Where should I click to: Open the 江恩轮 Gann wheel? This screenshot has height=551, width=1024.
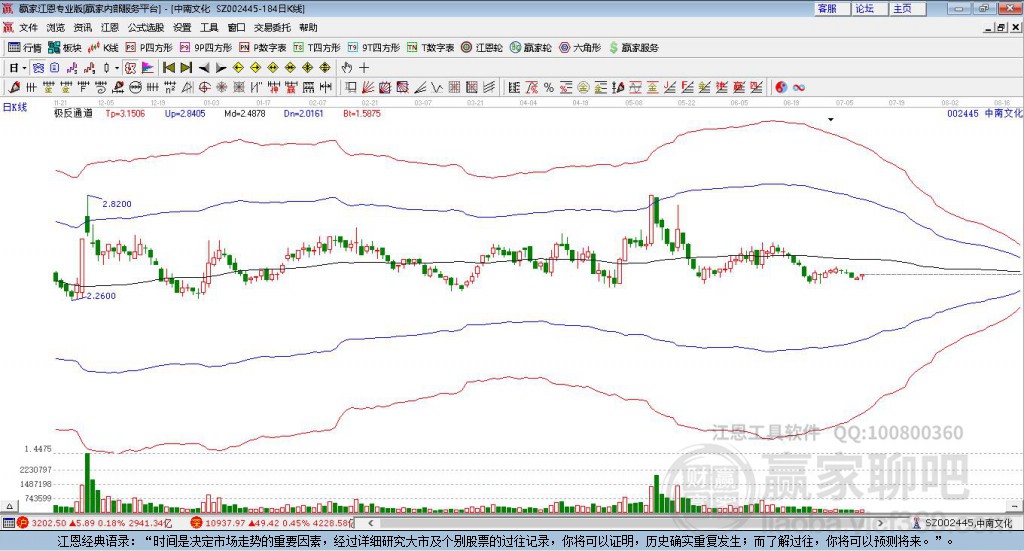click(x=482, y=48)
